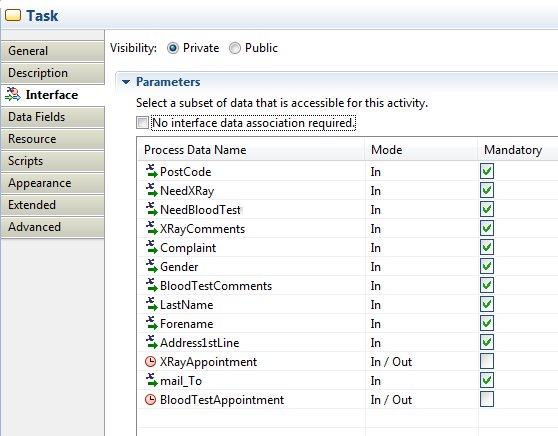Viewport: 558px width, 436px height.
Task: Select the PostCode row name
Action: coord(185,172)
